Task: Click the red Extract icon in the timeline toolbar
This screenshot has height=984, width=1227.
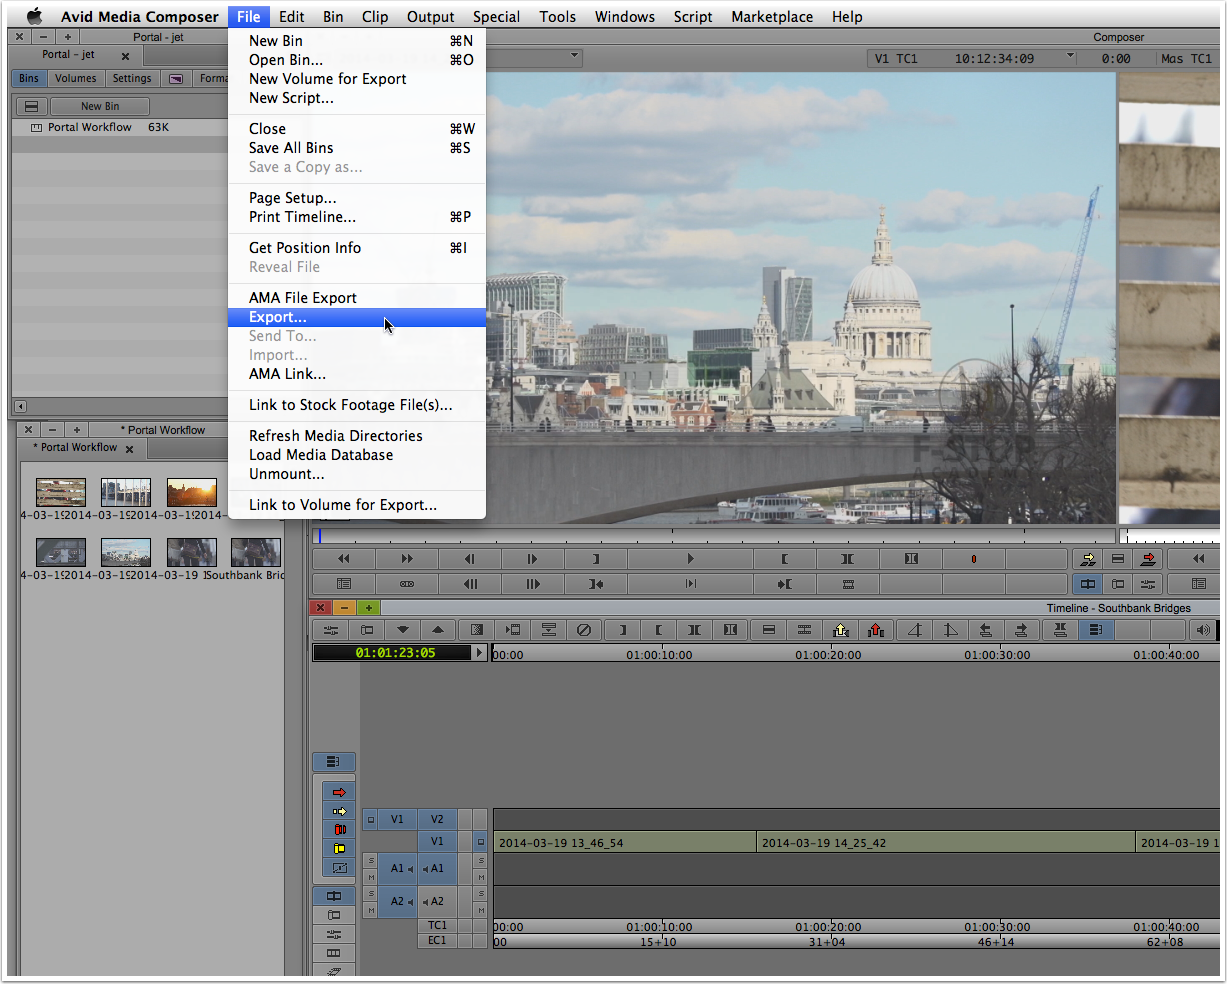Action: 876,630
